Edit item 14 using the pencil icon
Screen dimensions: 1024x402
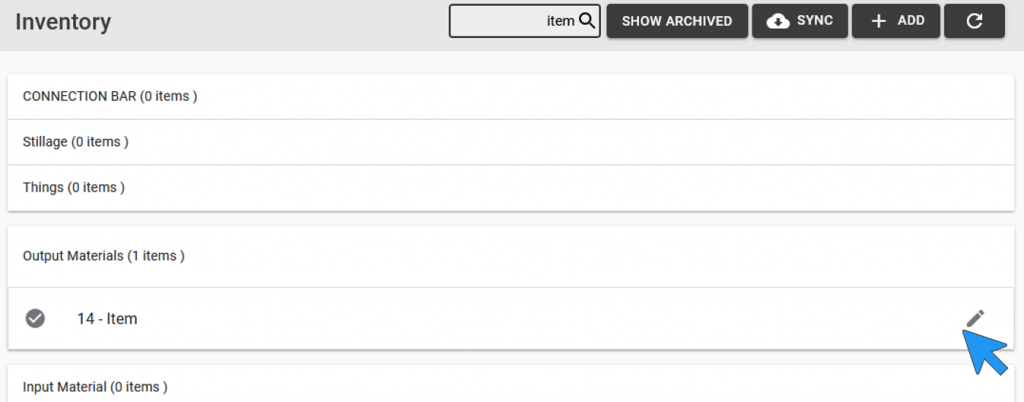tap(975, 318)
